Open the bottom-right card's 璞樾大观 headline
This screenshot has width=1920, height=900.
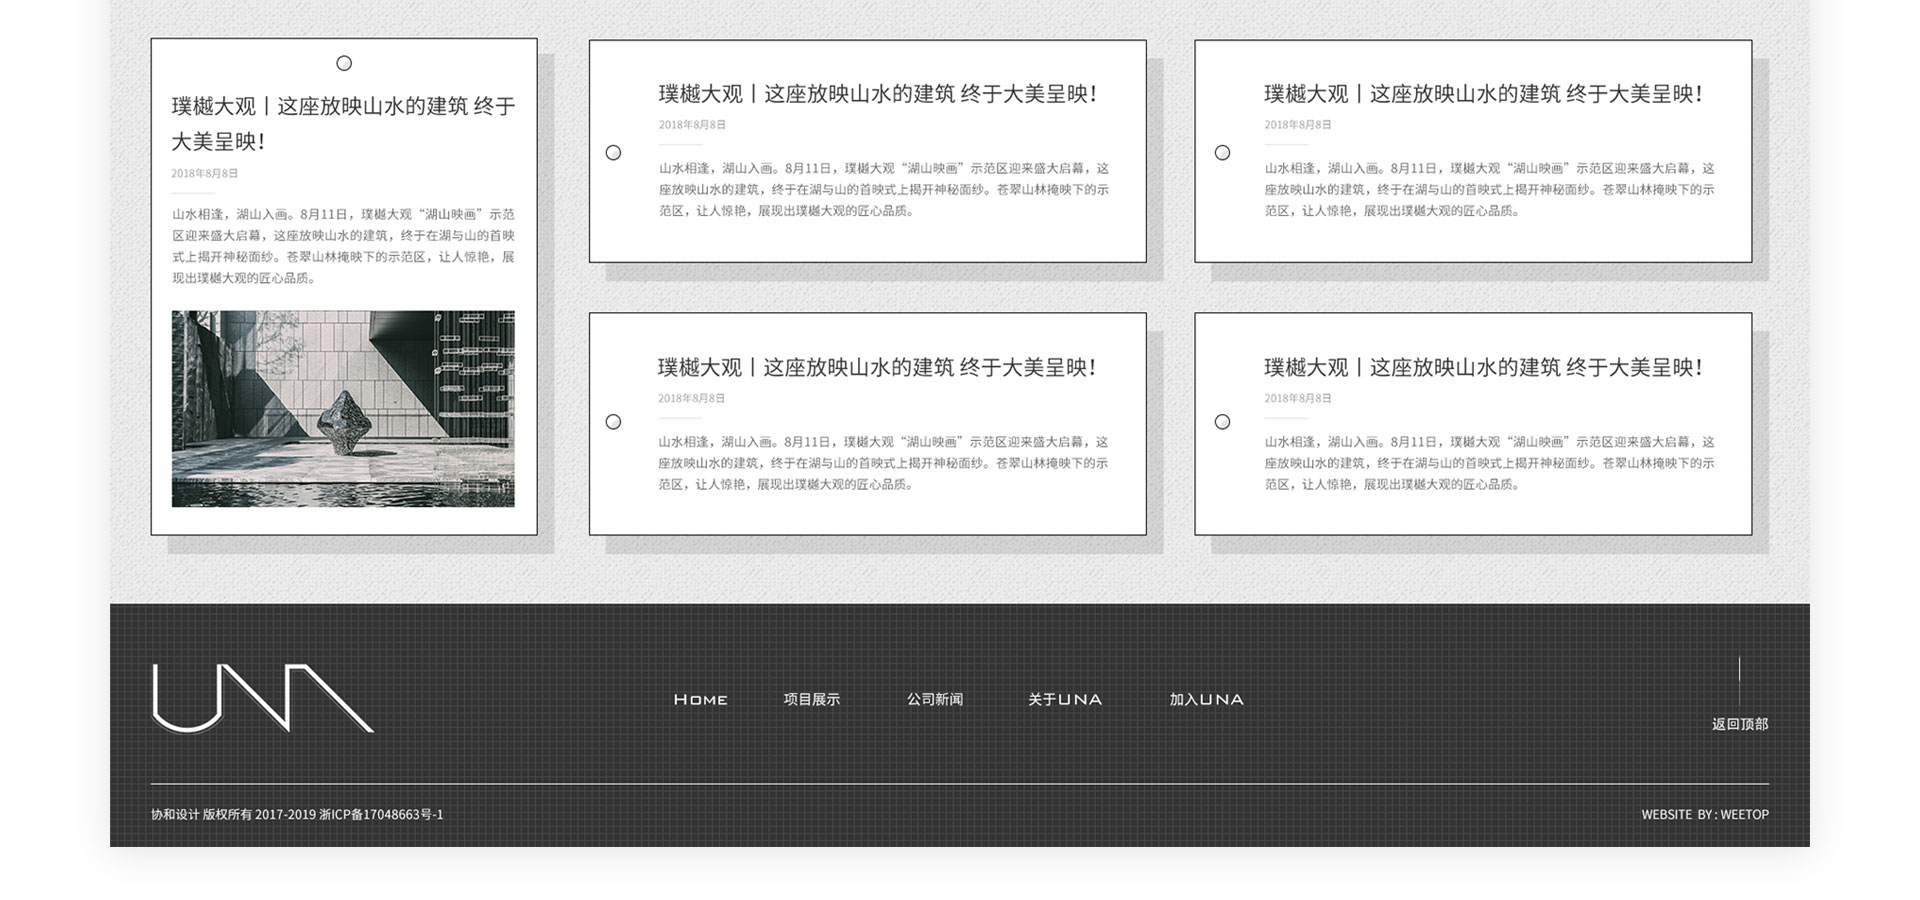point(1483,368)
